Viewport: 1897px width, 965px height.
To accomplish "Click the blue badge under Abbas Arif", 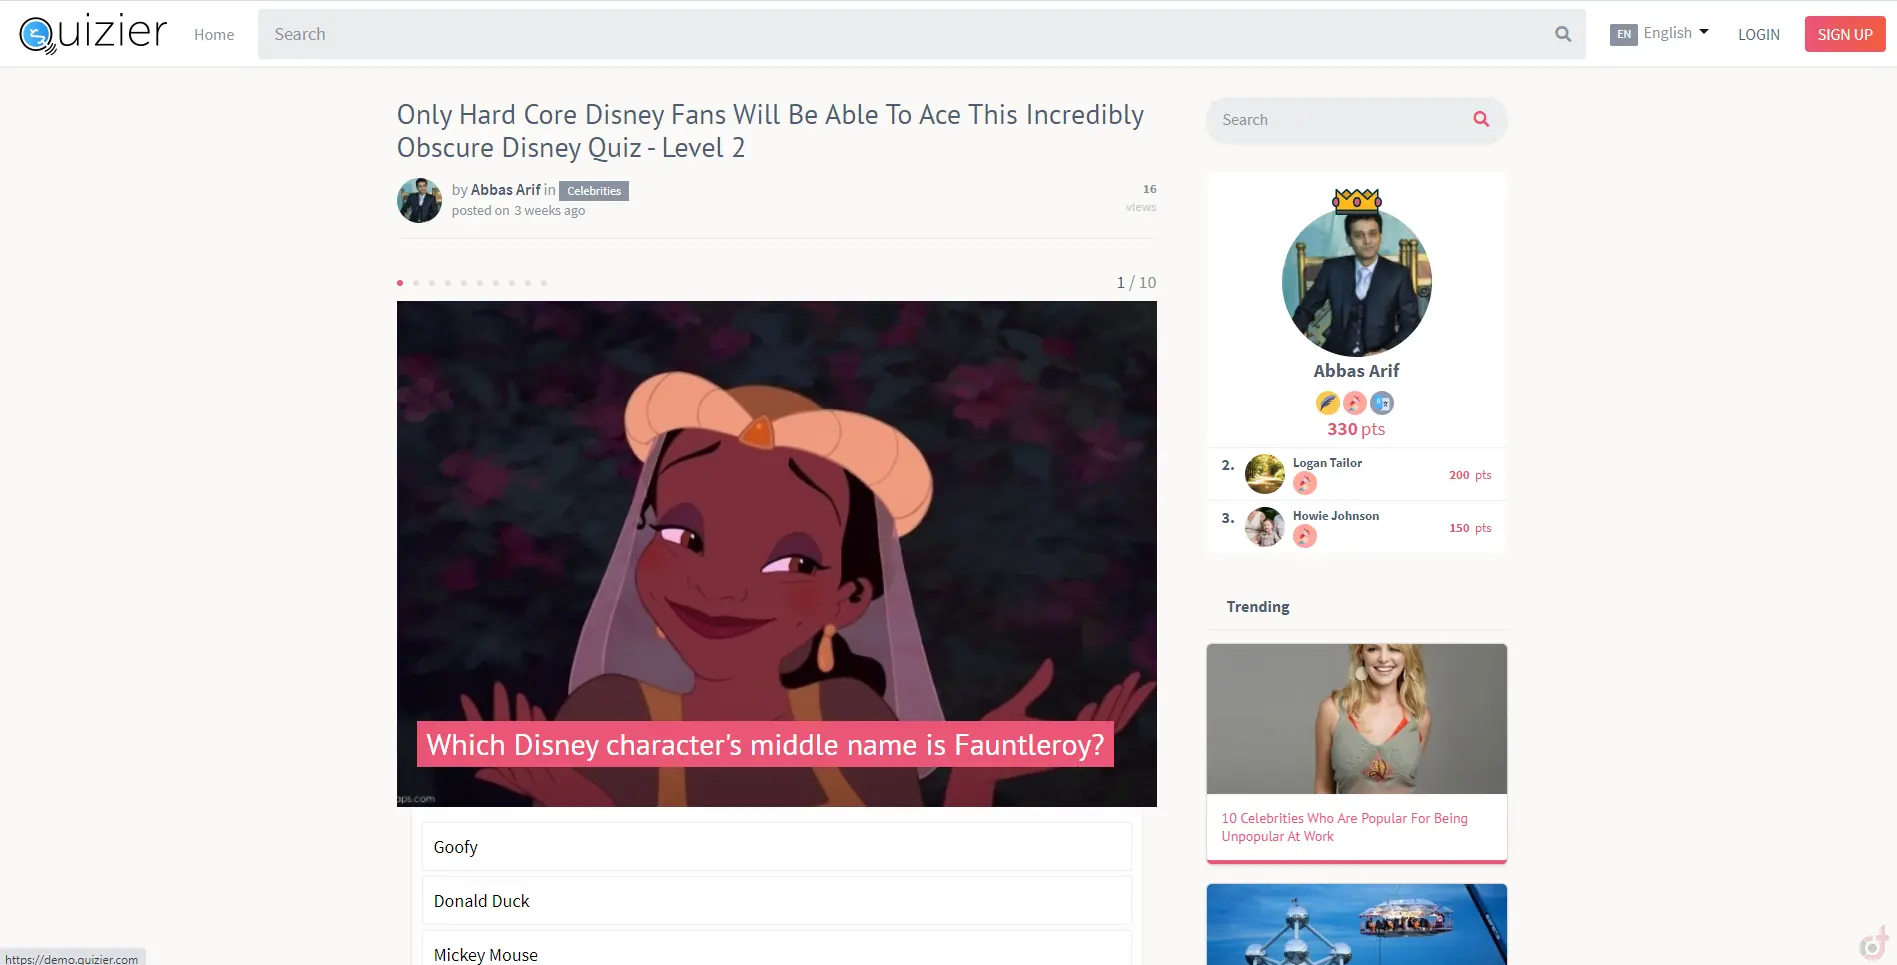I will point(1382,403).
